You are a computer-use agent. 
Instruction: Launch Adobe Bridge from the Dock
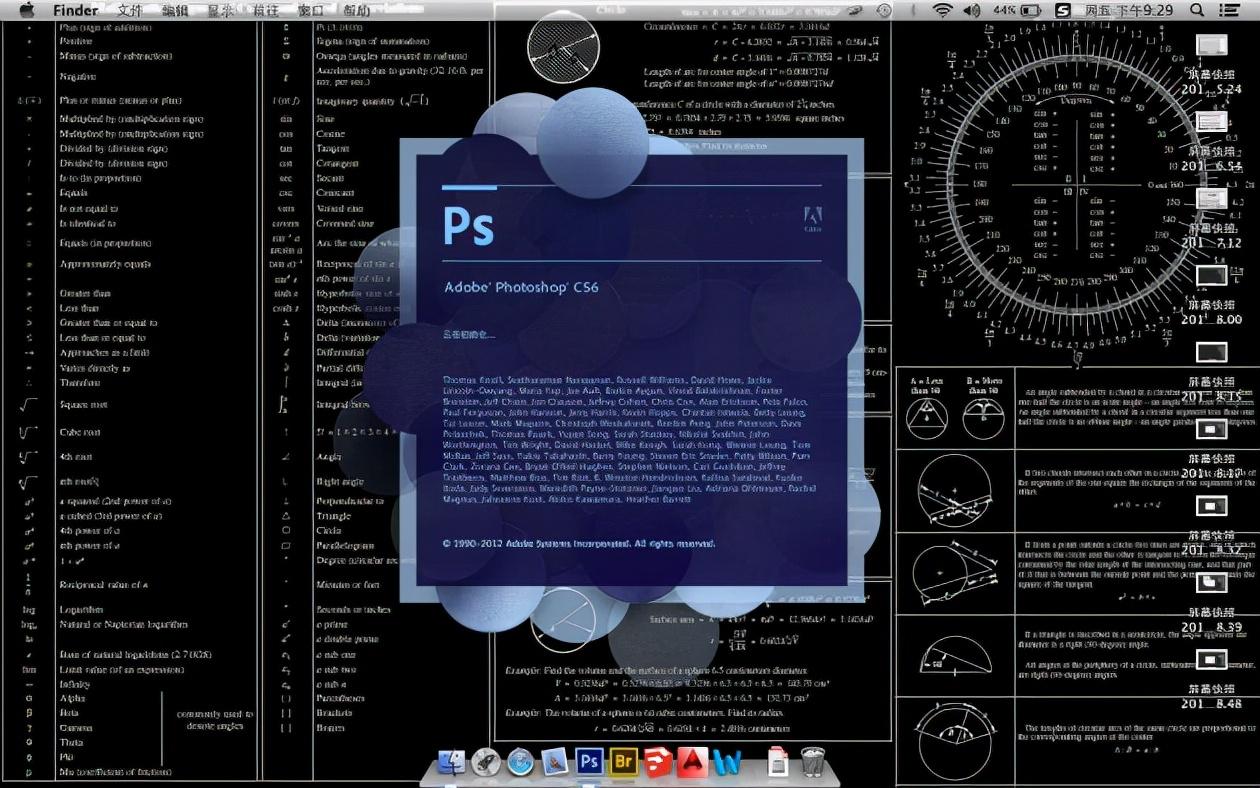[624, 762]
